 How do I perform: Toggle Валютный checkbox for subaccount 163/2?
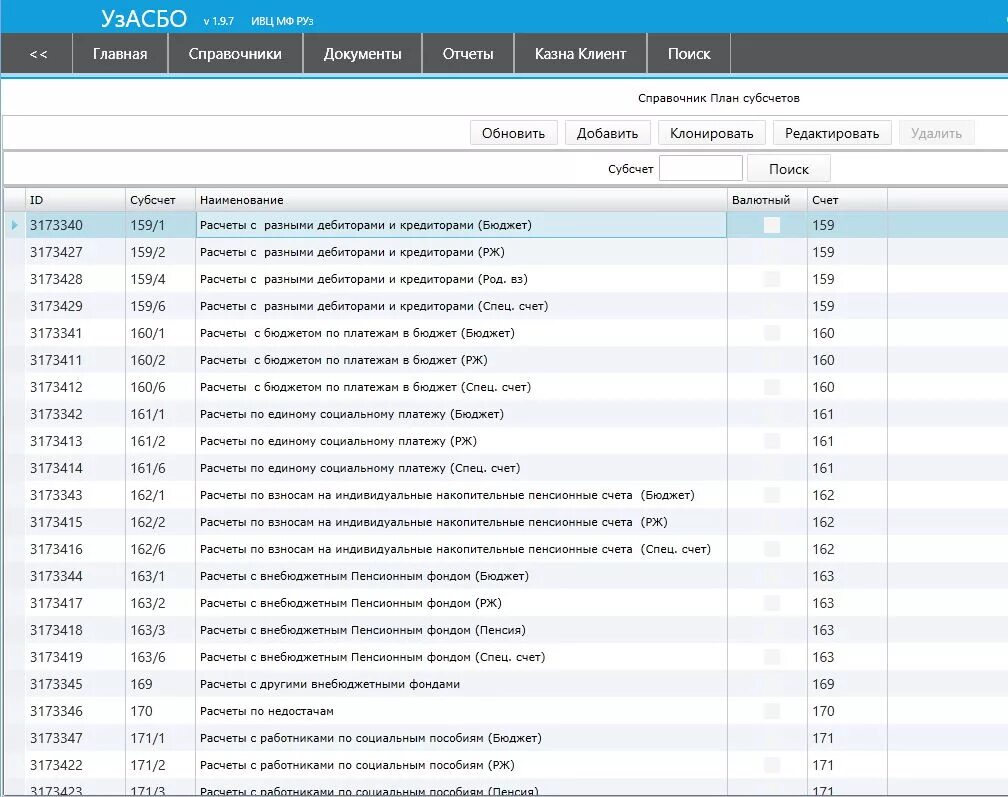[x=771, y=603]
